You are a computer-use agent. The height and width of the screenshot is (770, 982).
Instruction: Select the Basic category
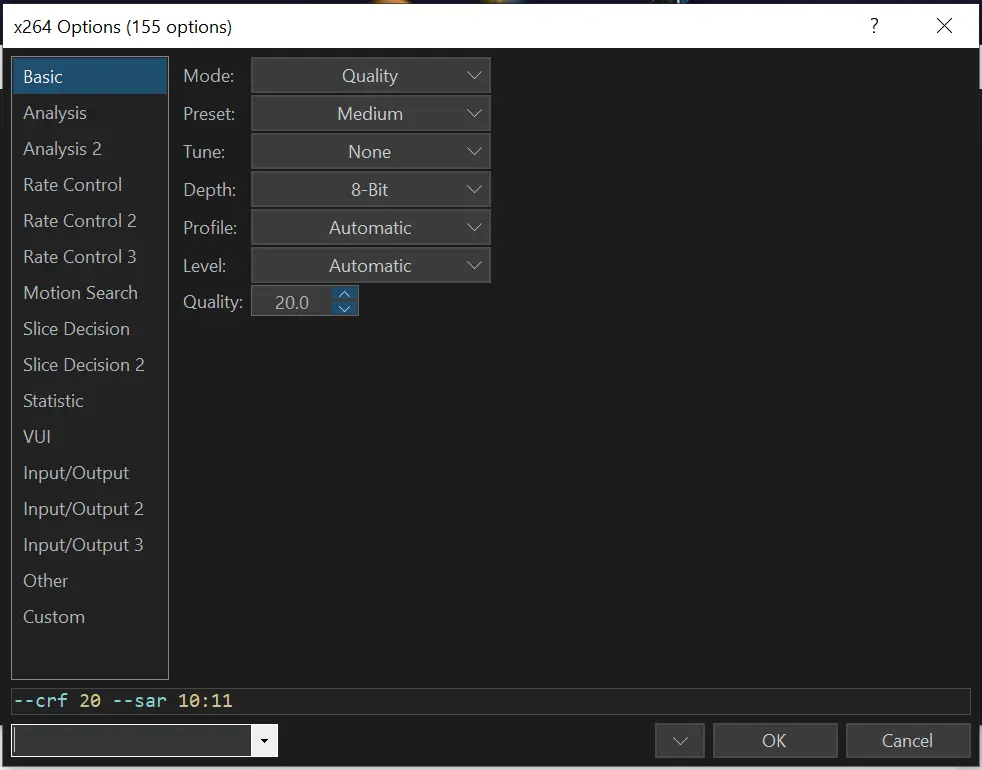point(90,76)
